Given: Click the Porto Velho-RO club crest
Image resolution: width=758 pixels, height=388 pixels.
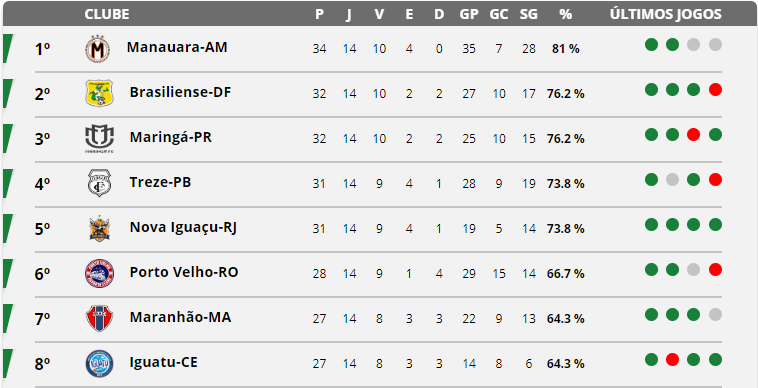Looking at the screenshot, I should [99, 273].
